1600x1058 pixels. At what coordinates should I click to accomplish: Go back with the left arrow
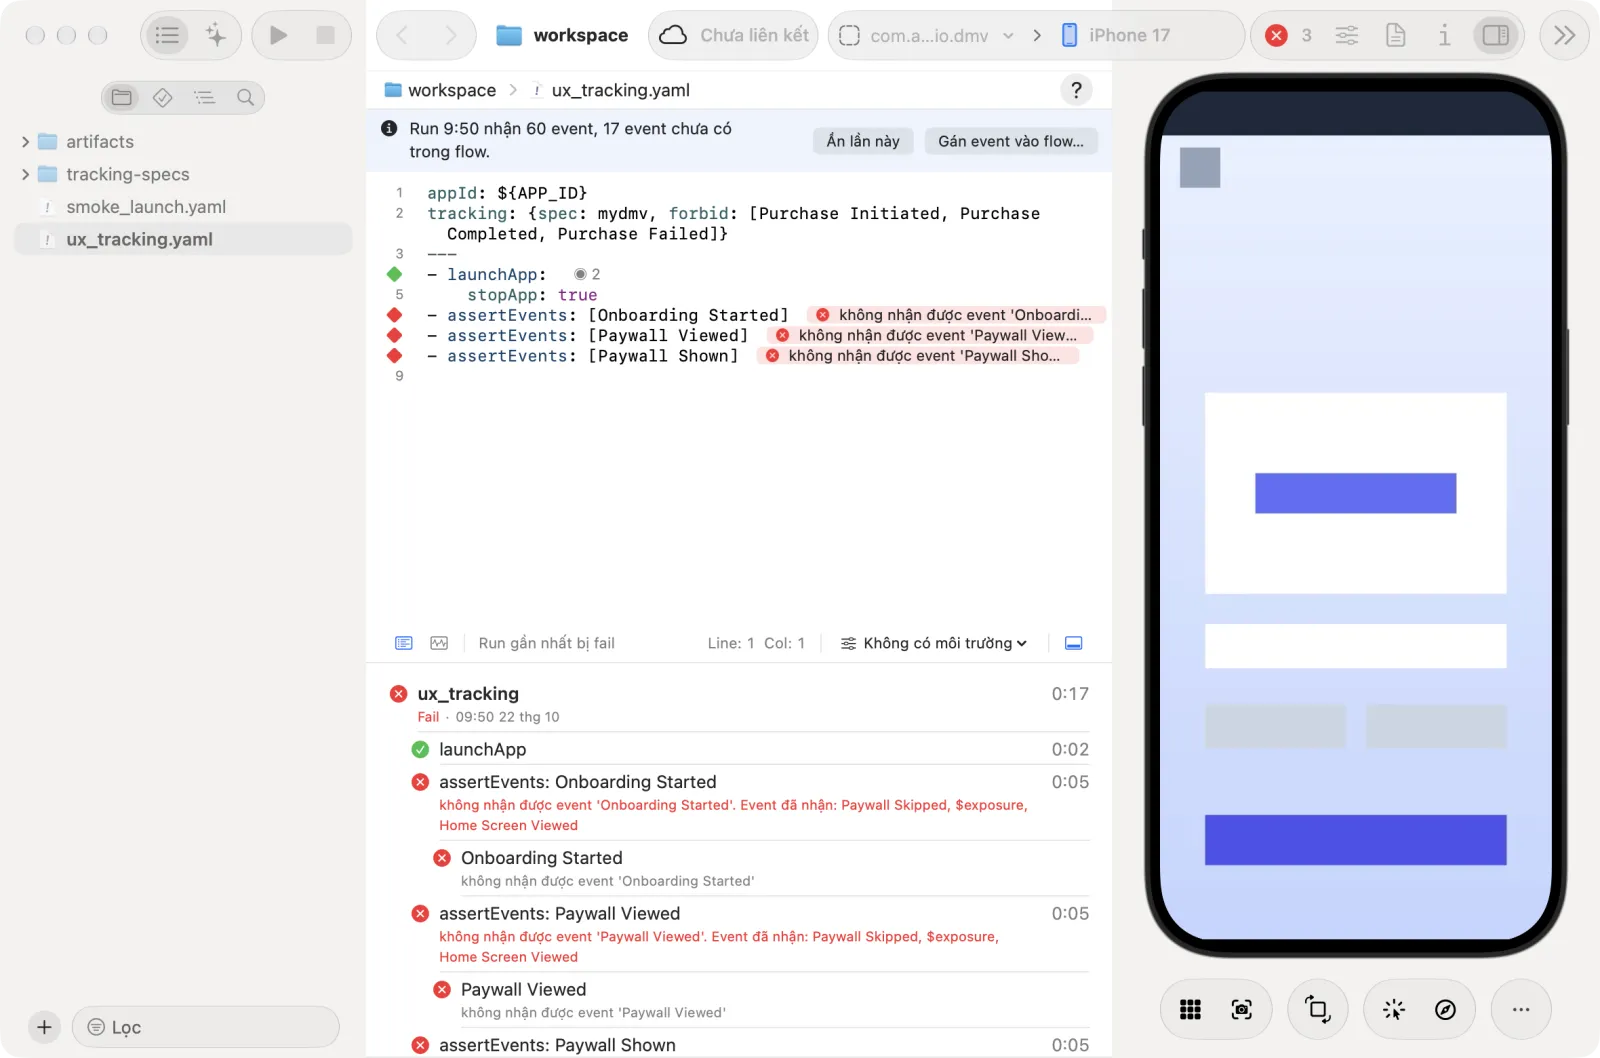pyautogui.click(x=402, y=35)
